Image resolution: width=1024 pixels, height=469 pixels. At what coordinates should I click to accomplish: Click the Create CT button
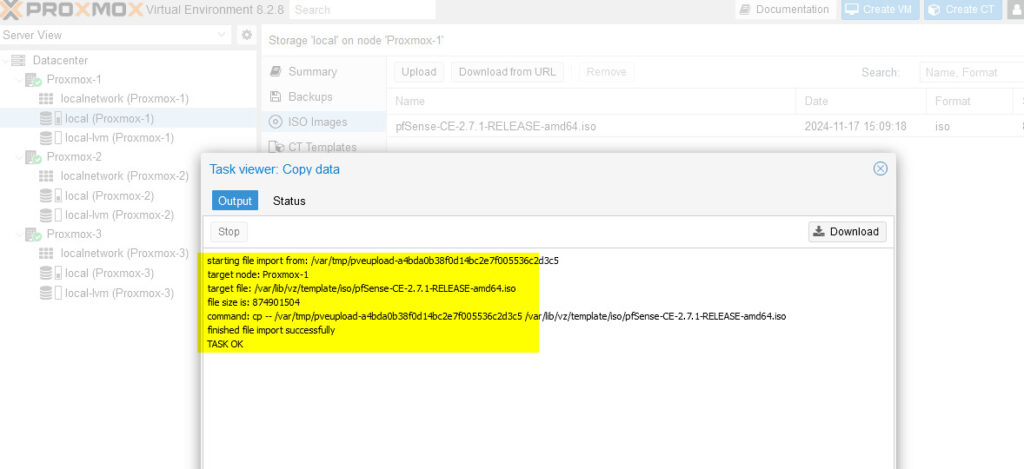coord(963,9)
